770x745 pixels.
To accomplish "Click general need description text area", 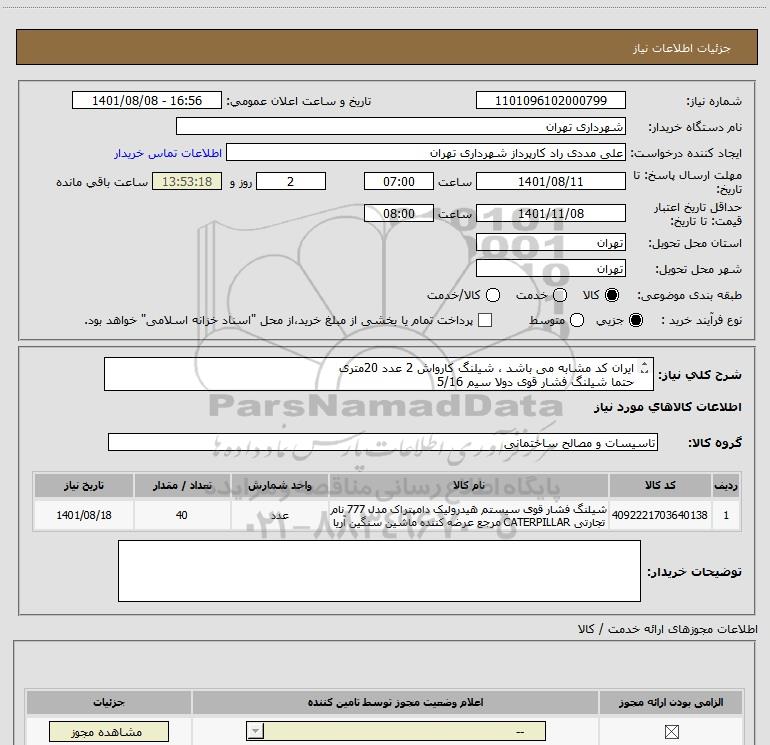I will [x=379, y=374].
